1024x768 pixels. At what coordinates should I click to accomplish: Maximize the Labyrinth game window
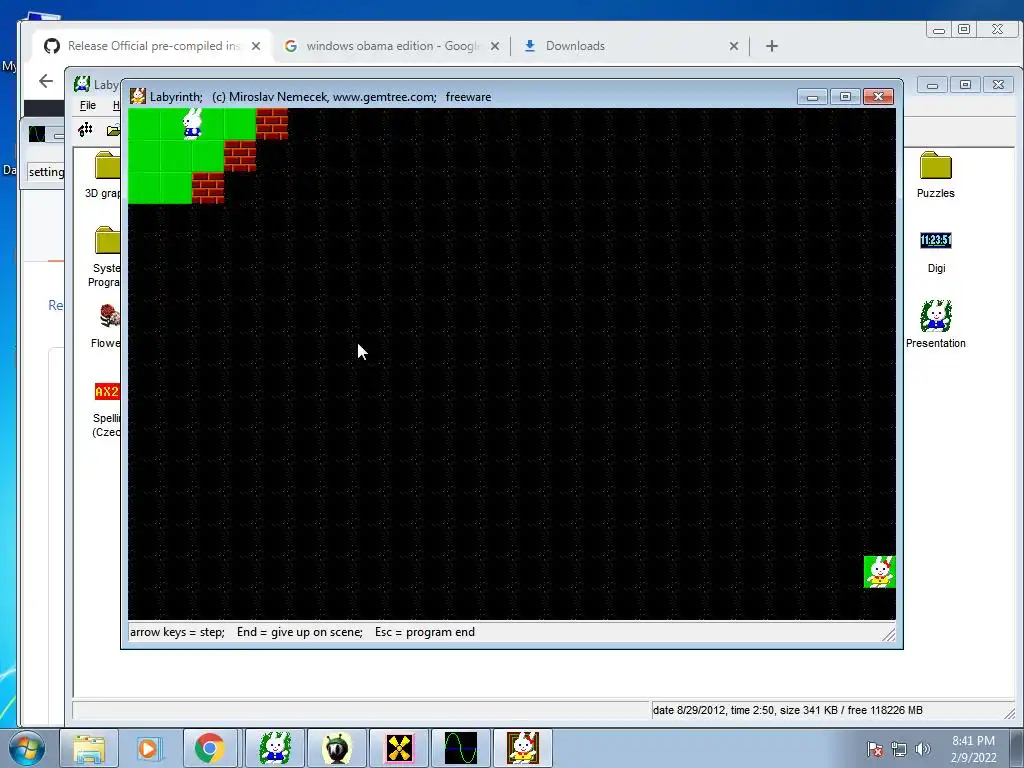tap(845, 97)
